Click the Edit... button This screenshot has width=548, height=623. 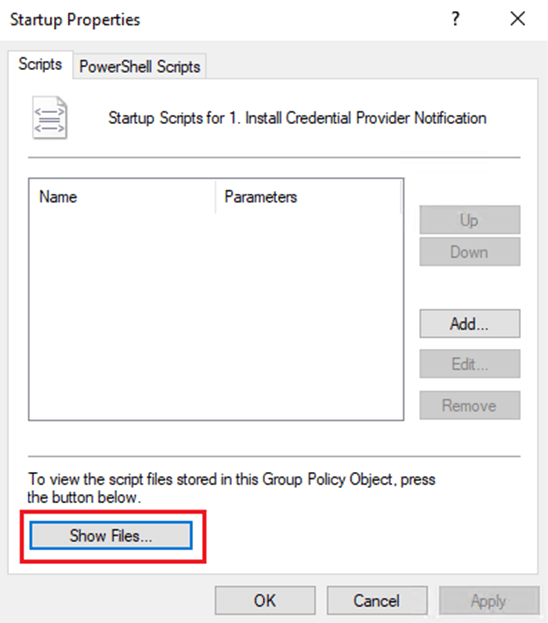pos(469,364)
